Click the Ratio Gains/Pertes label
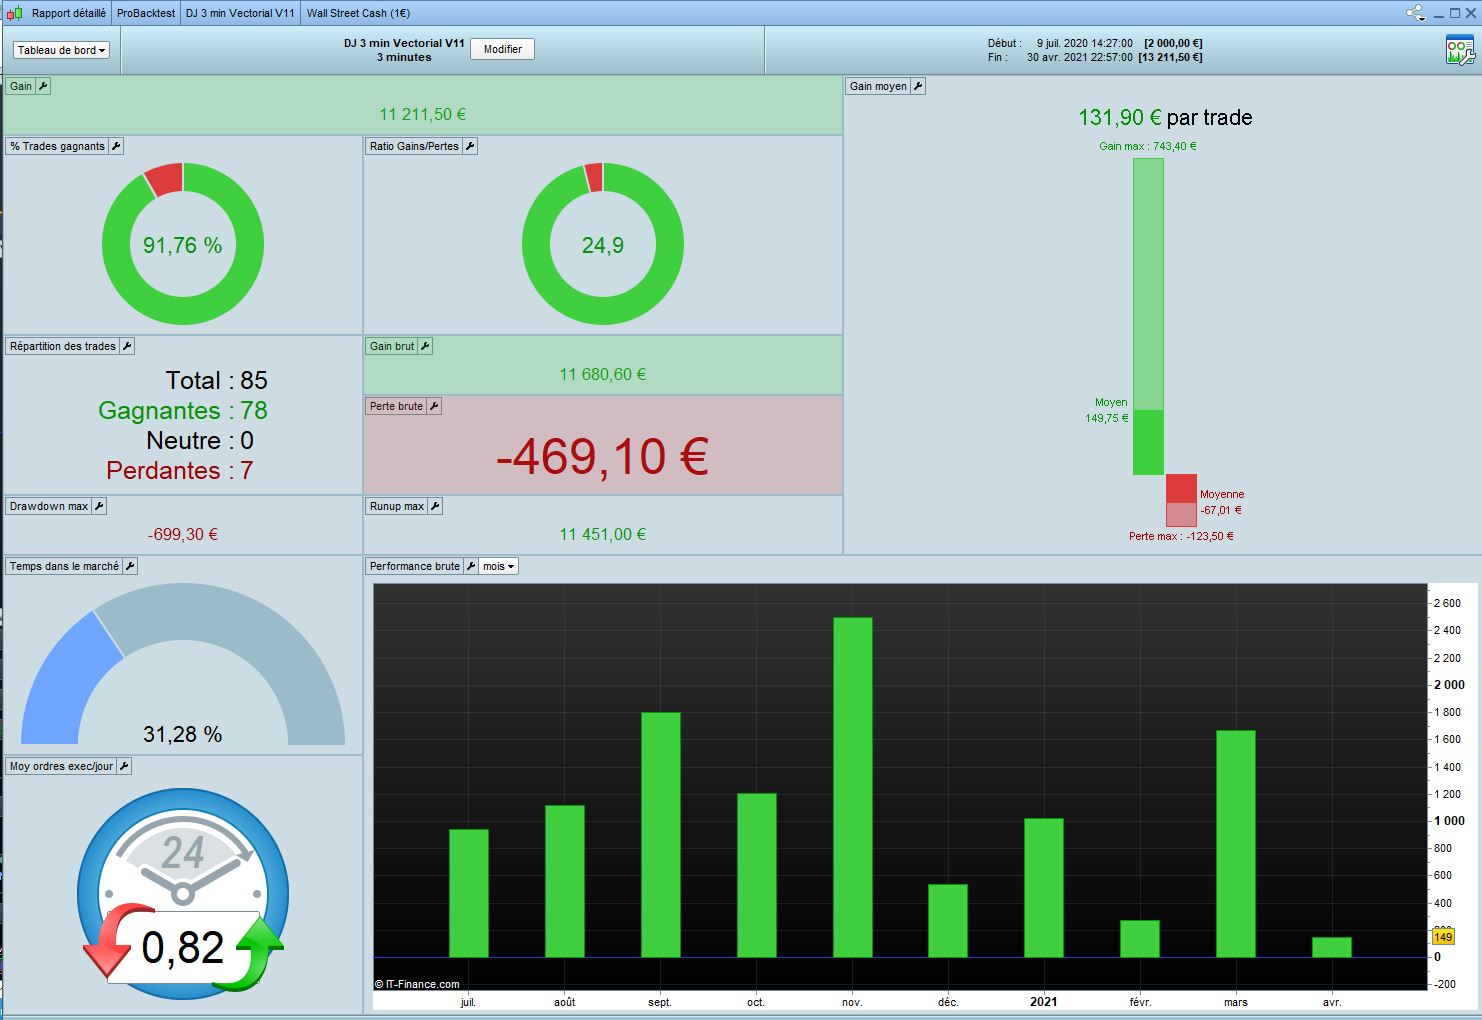Viewport: 1482px width, 1020px height. [414, 146]
